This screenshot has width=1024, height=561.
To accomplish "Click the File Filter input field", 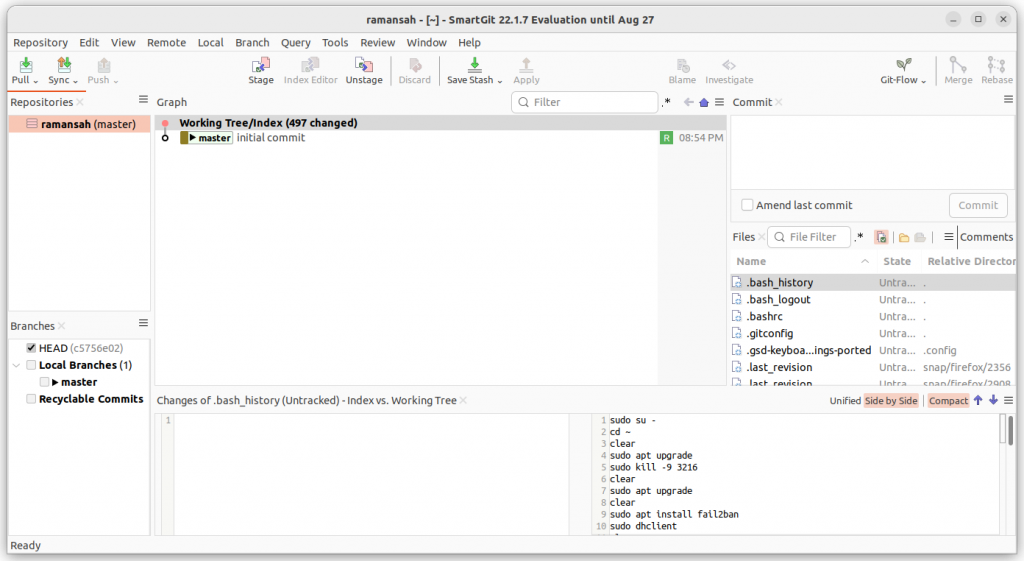I will pyautogui.click(x=810, y=237).
